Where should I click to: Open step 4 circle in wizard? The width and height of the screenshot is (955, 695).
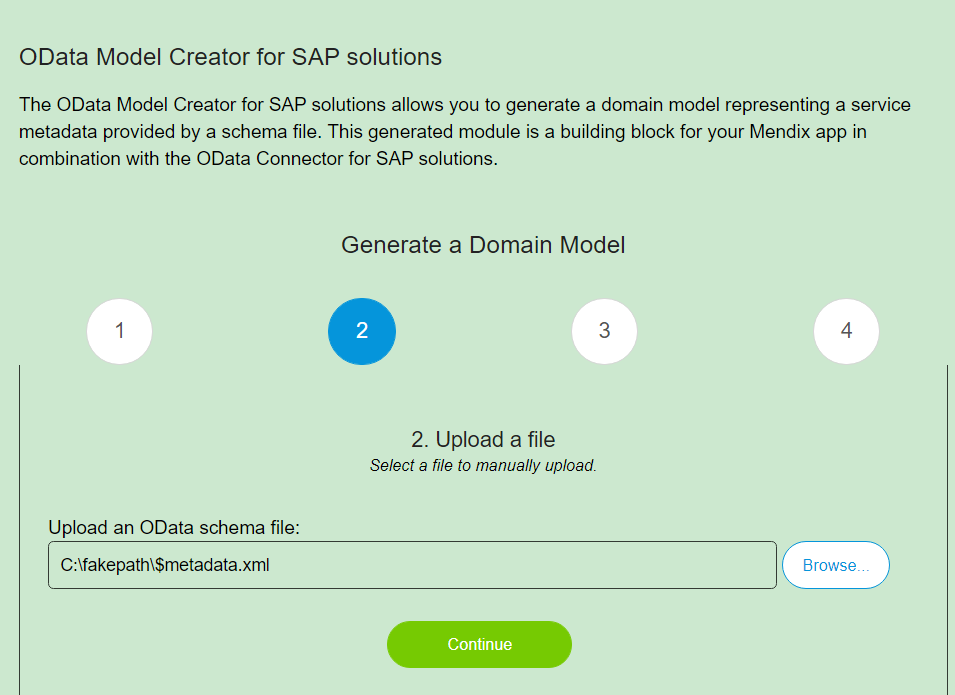[846, 331]
